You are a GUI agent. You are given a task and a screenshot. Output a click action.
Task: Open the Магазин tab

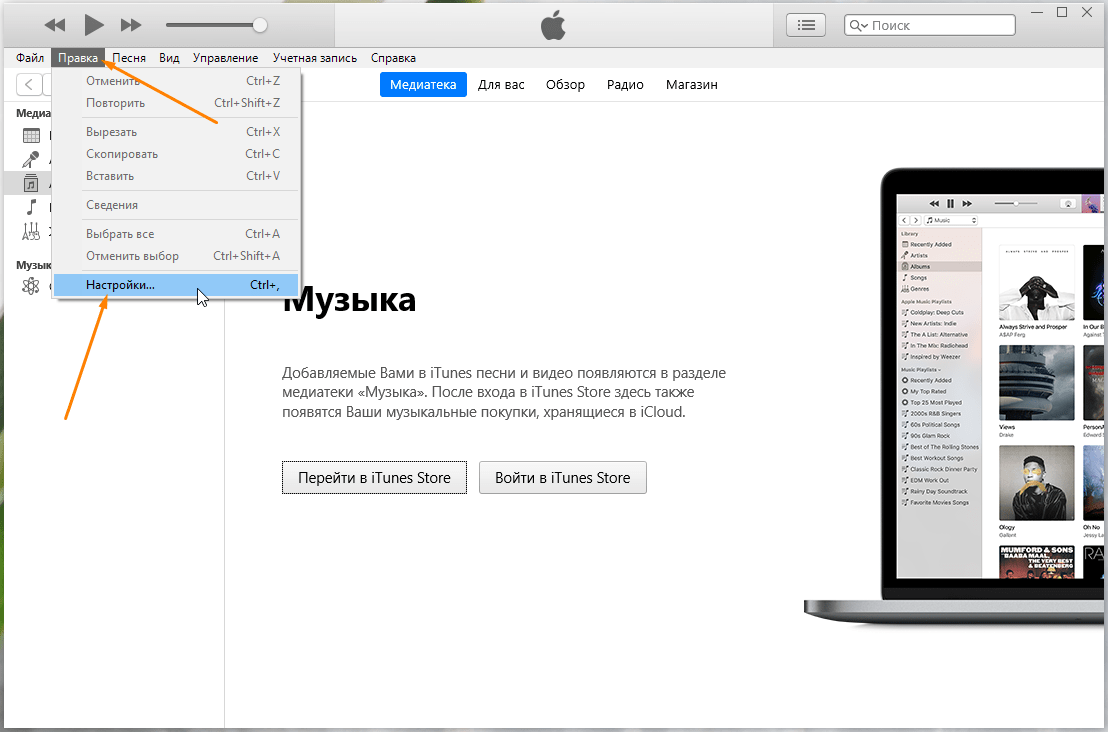pyautogui.click(x=692, y=85)
